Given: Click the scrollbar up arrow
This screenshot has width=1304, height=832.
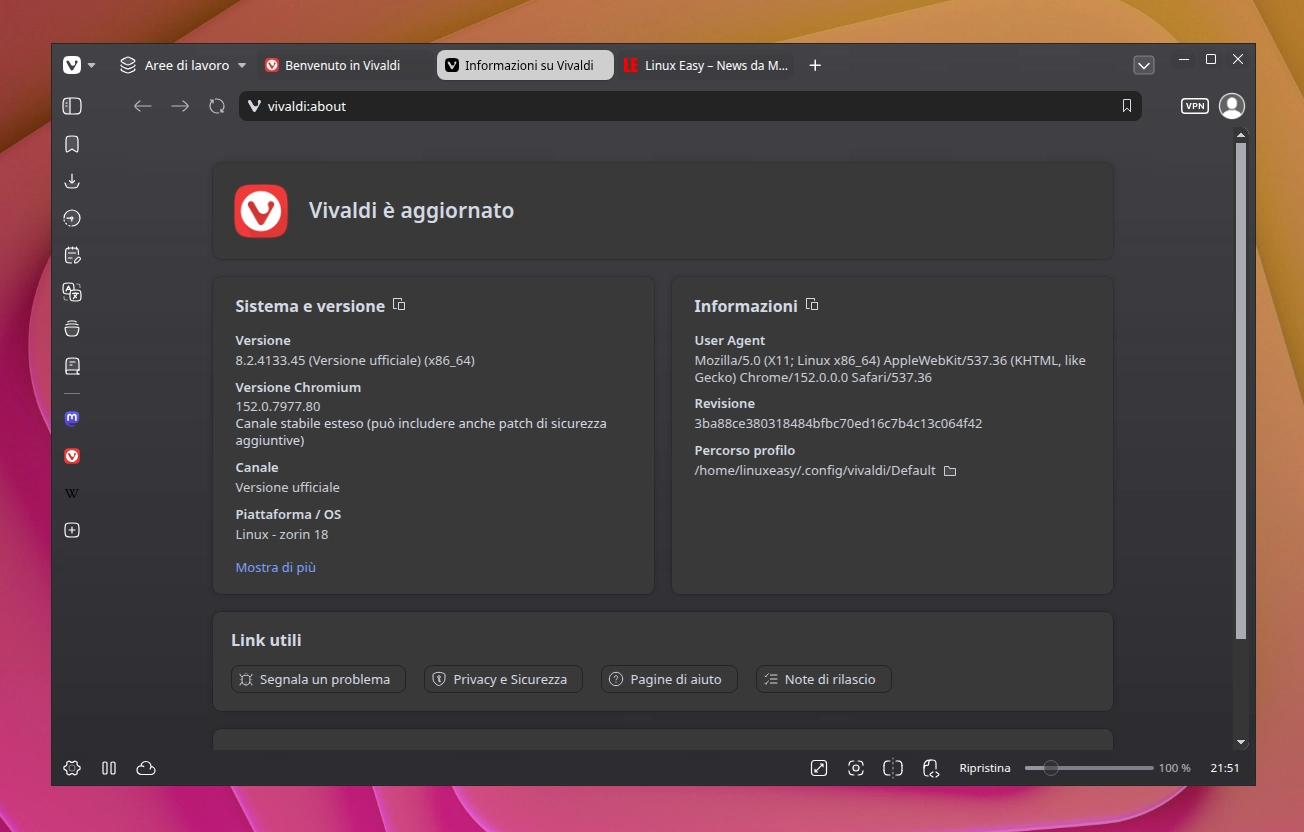Looking at the screenshot, I should coord(1241,135).
